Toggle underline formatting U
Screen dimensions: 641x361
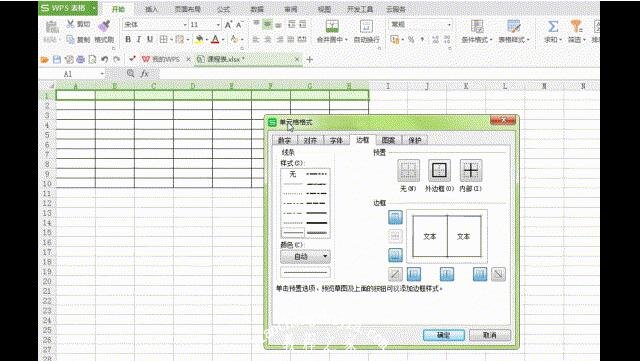tap(150, 39)
